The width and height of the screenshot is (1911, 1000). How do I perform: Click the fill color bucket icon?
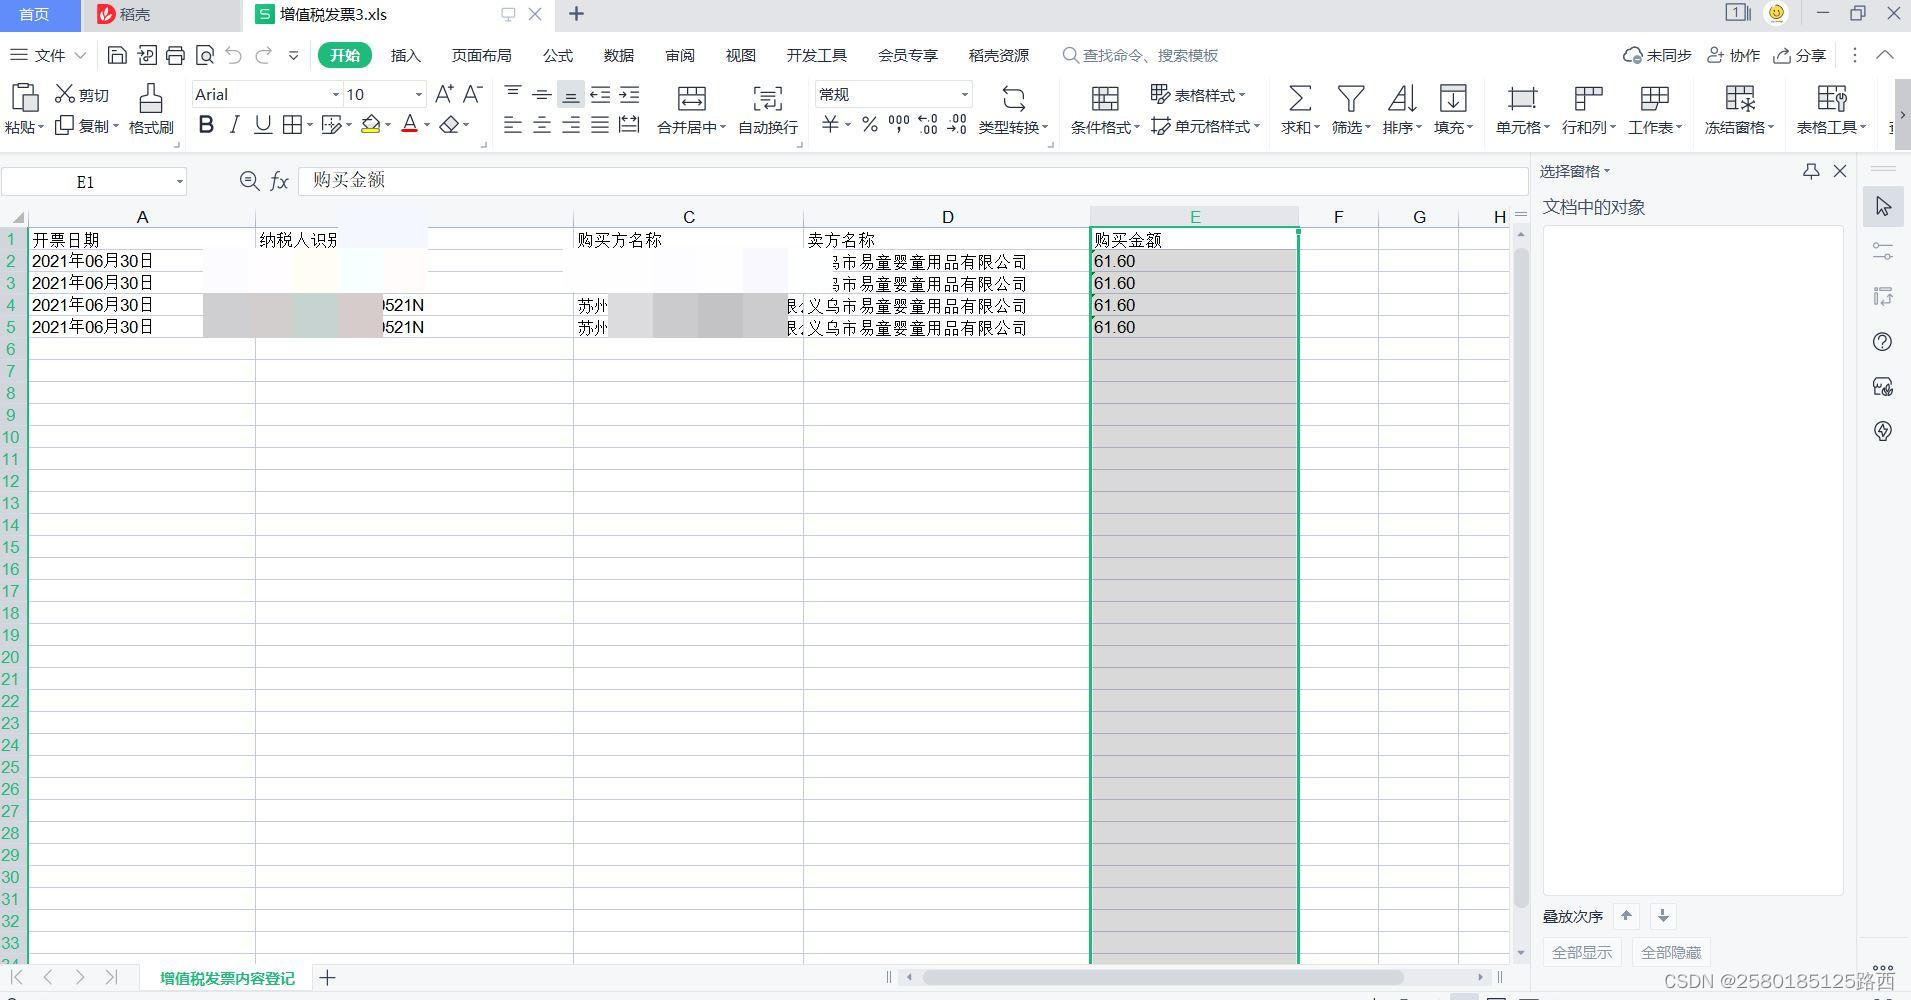coord(371,125)
